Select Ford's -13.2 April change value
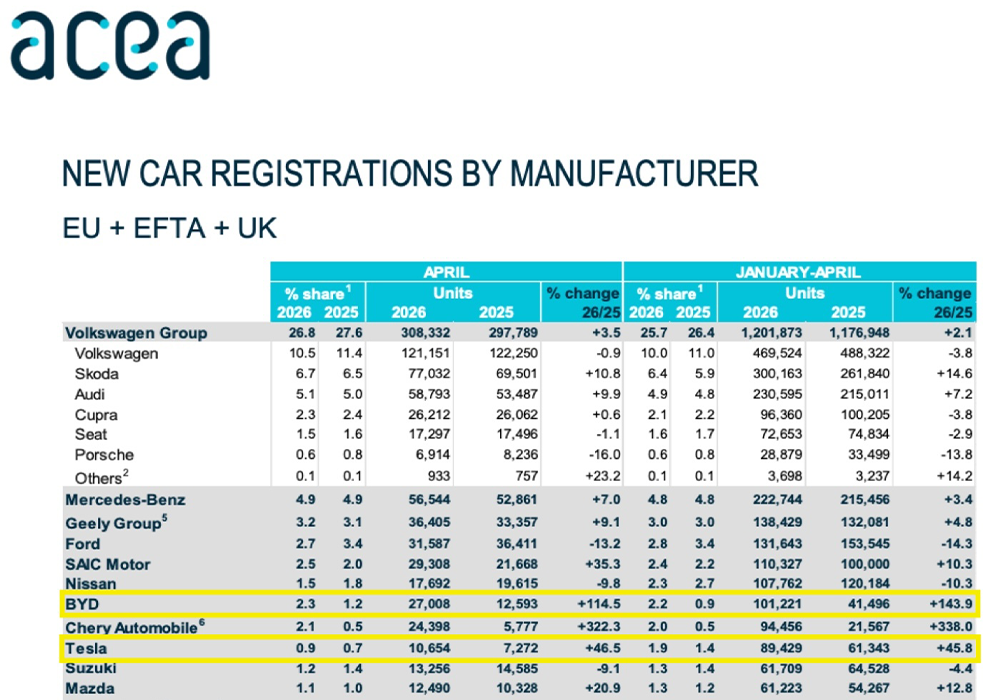 pyautogui.click(x=605, y=544)
